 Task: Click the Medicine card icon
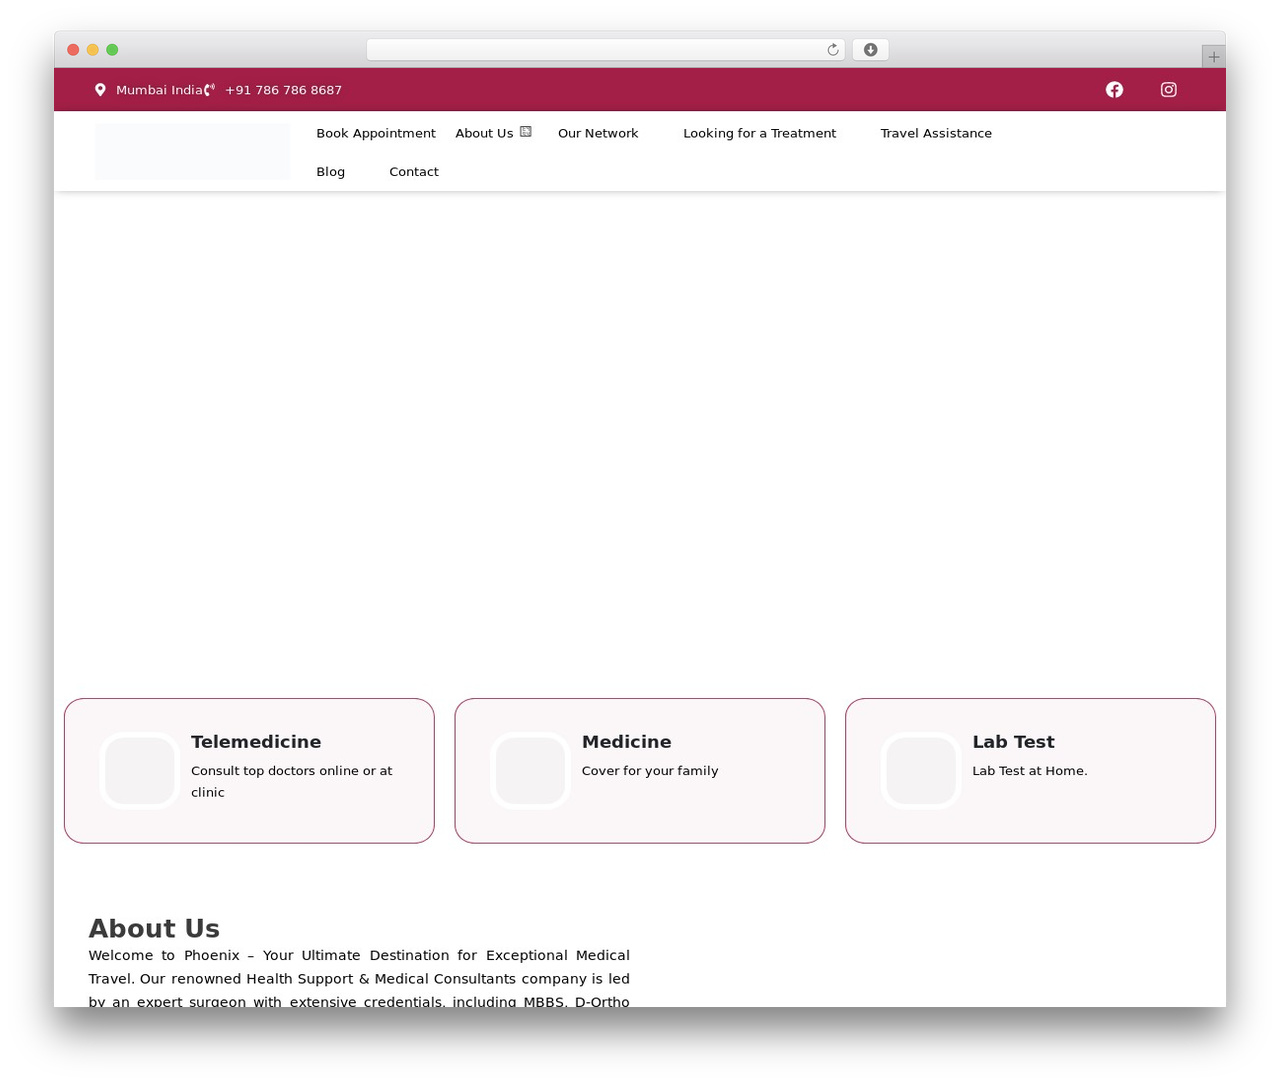(x=530, y=771)
